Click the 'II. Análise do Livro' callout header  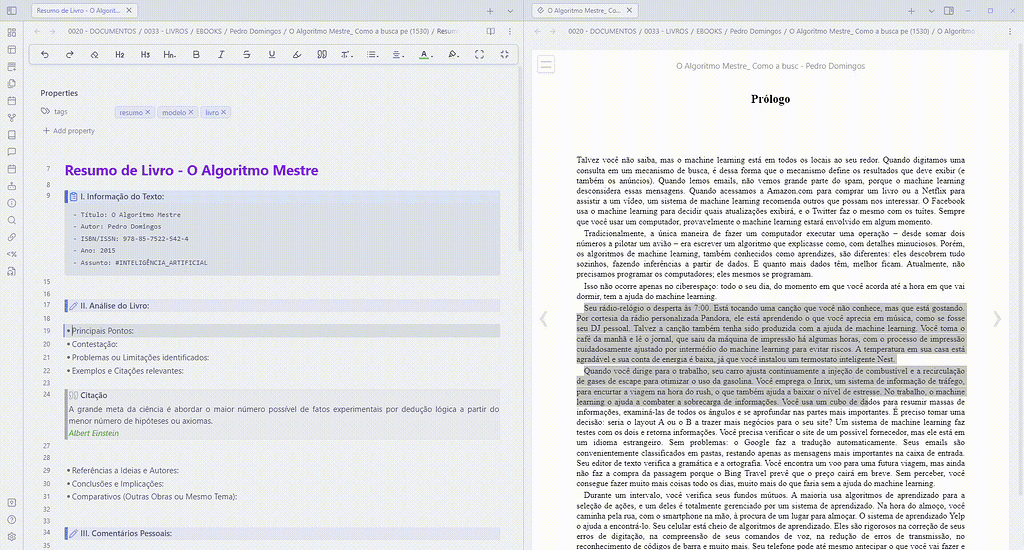click(283, 306)
